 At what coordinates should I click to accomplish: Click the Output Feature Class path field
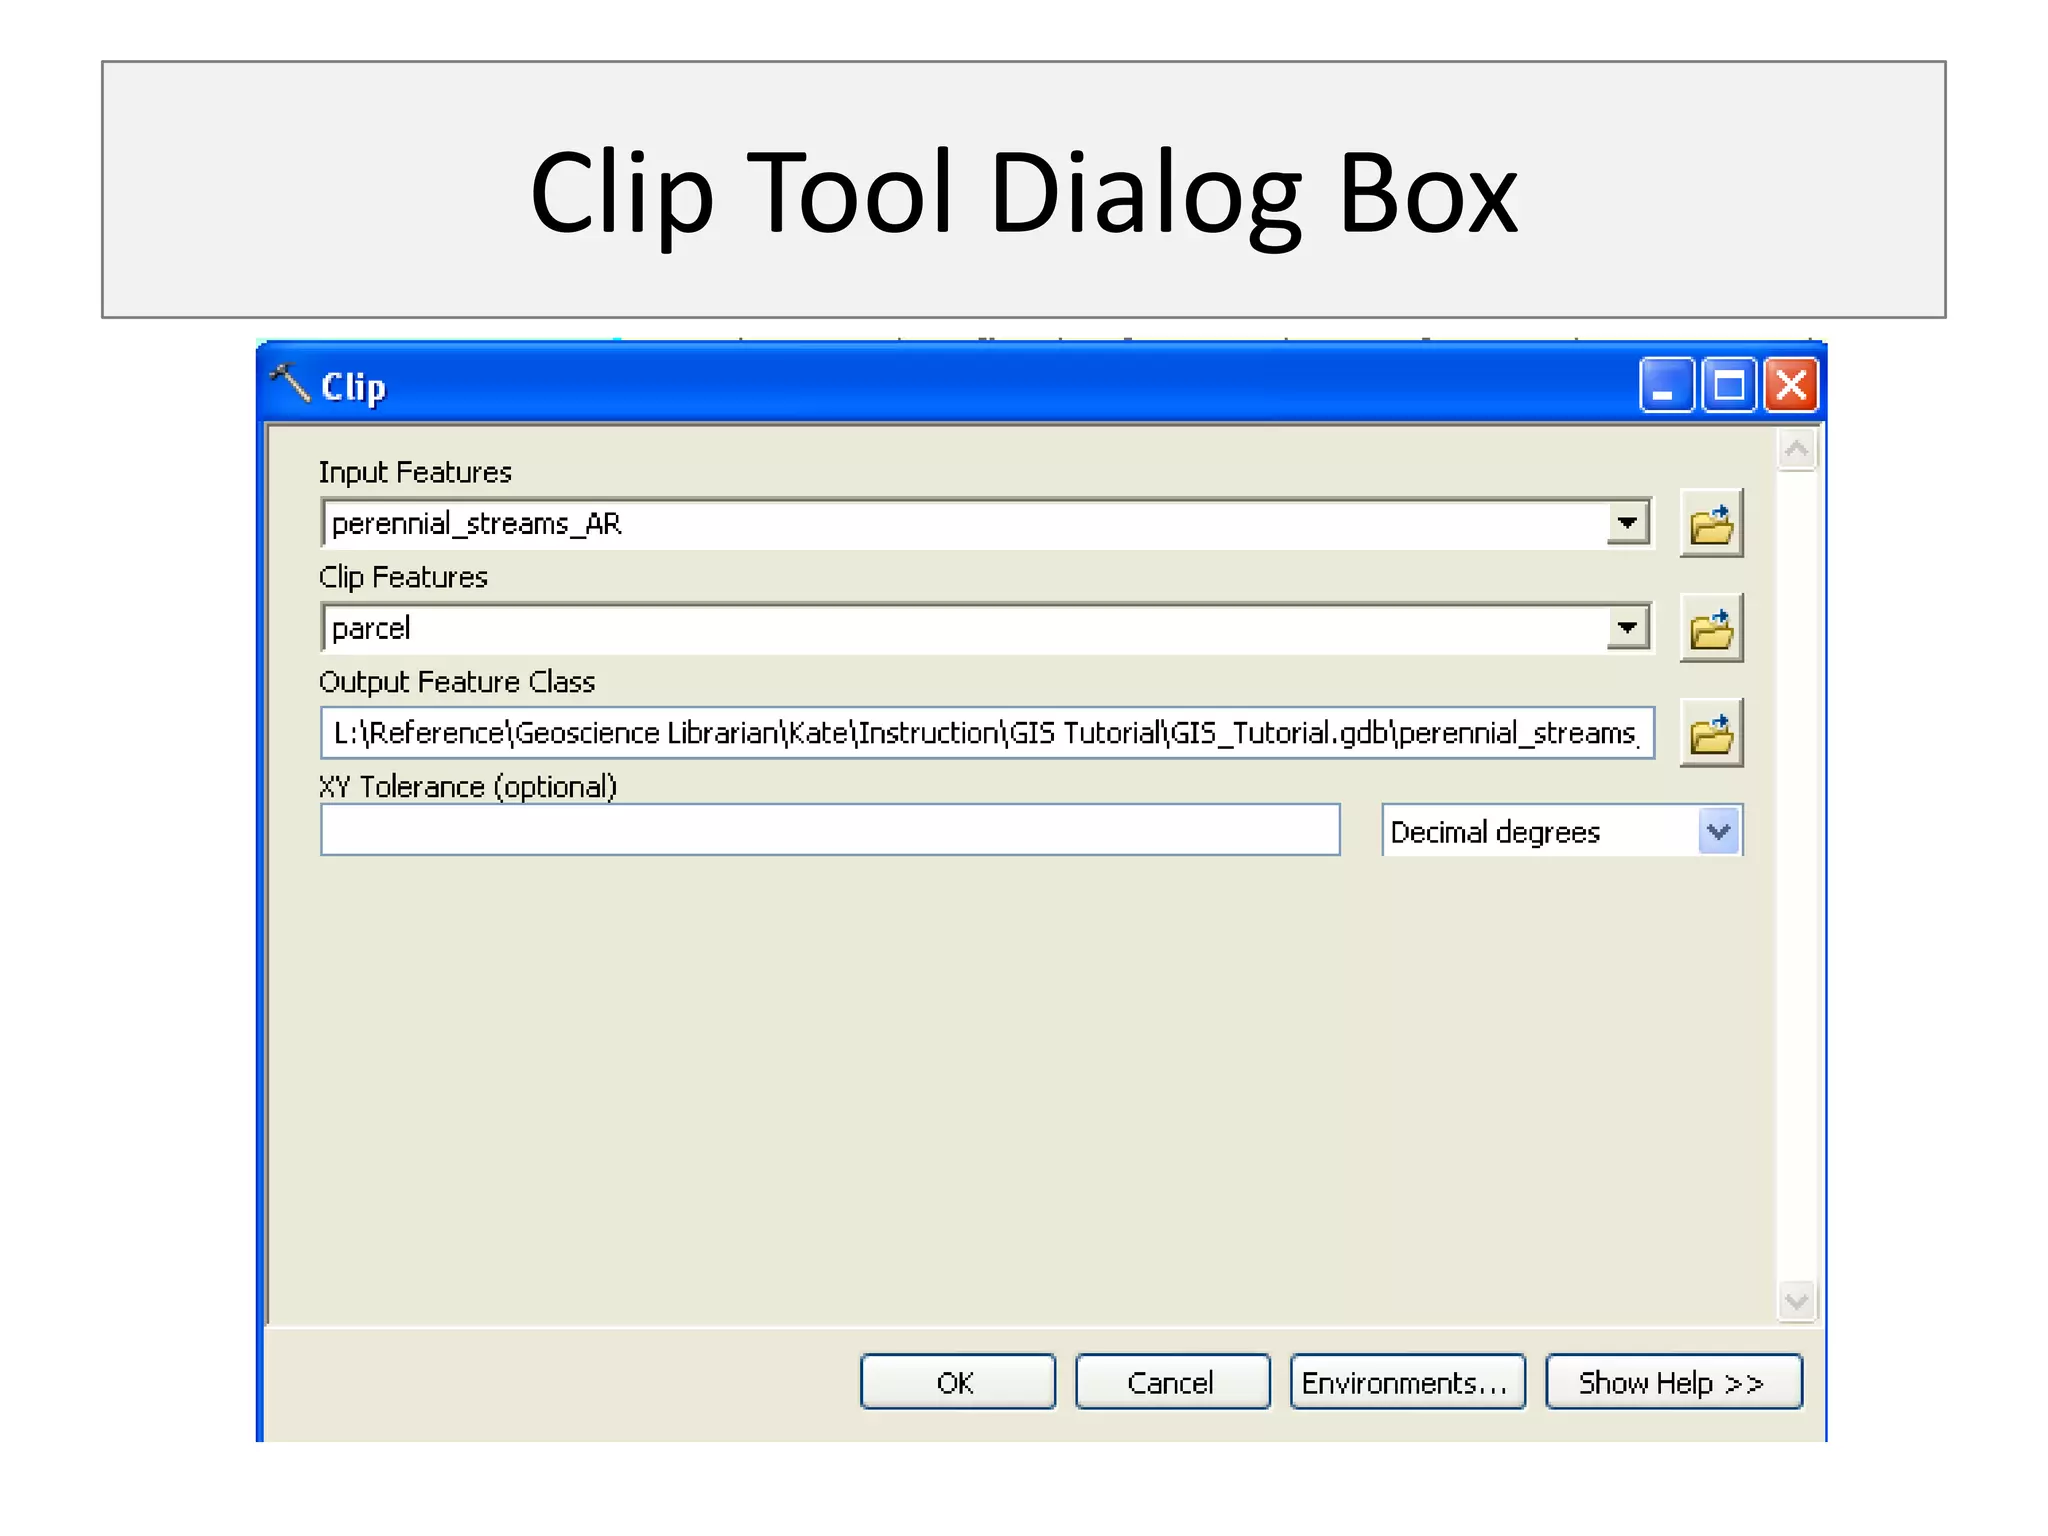coord(987,733)
